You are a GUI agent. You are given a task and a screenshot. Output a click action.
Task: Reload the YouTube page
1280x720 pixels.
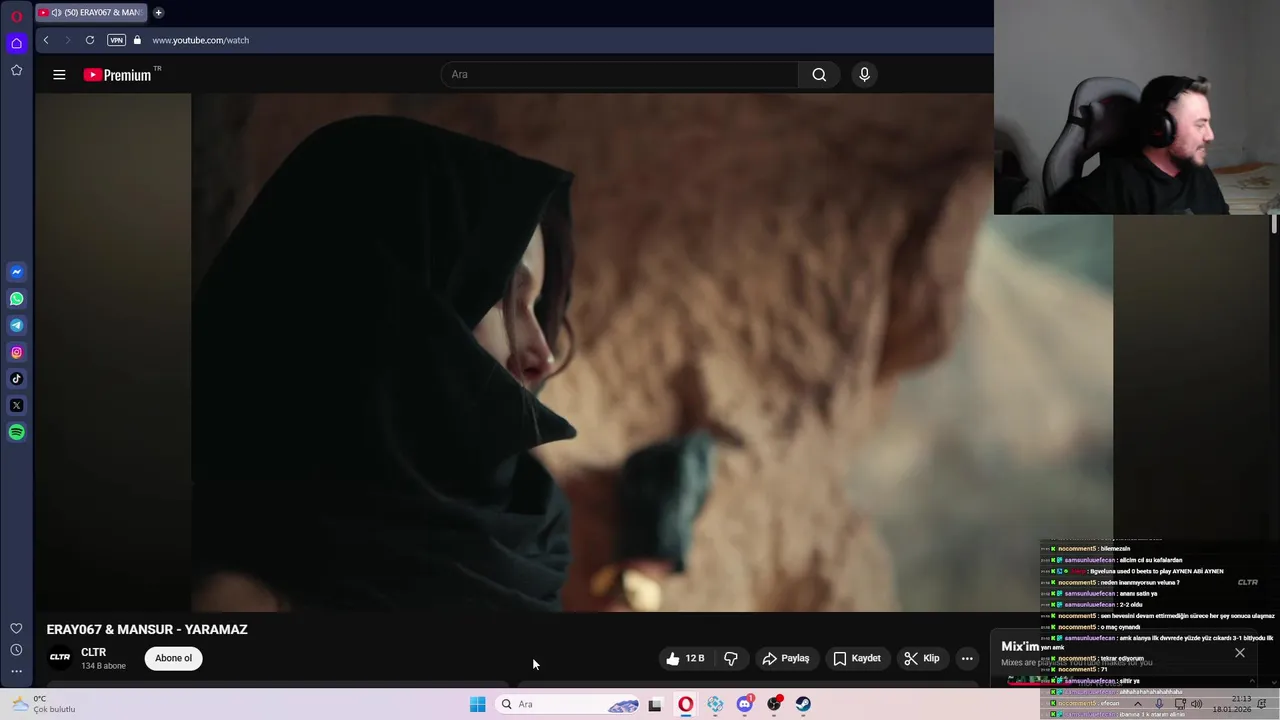tap(90, 40)
